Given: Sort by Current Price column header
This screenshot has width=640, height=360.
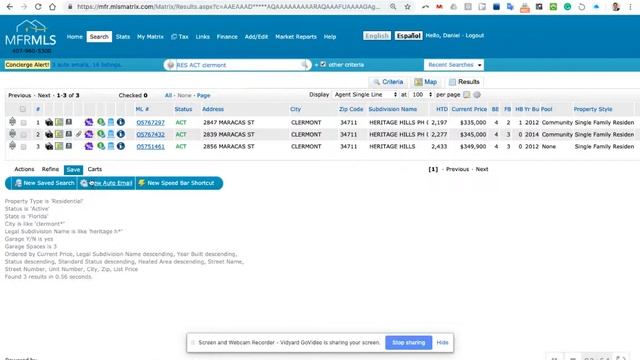Looking at the screenshot, I should coord(469,109).
